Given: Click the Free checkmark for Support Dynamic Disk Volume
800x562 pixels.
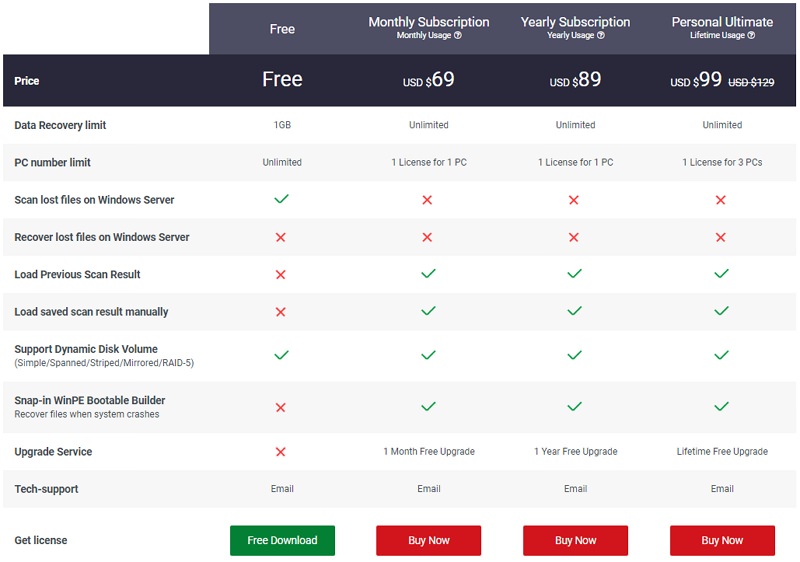Looking at the screenshot, I should click(x=282, y=355).
